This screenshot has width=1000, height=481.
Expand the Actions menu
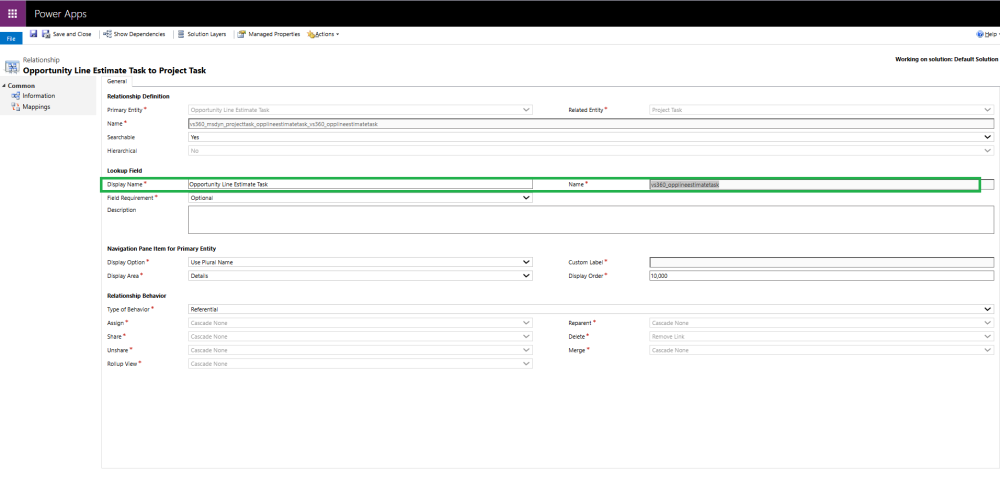323,34
